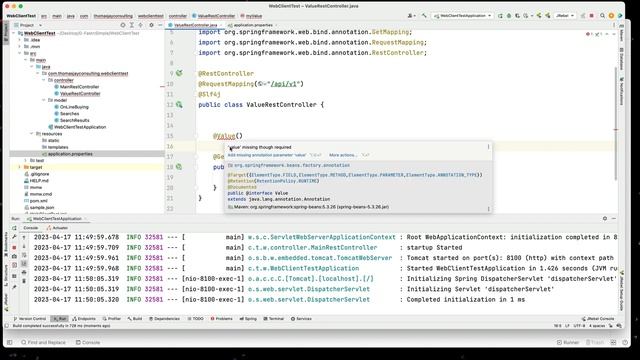Viewport: 640px width, 360px height.
Task: Click the print icon in console gutter
Action: (24, 272)
